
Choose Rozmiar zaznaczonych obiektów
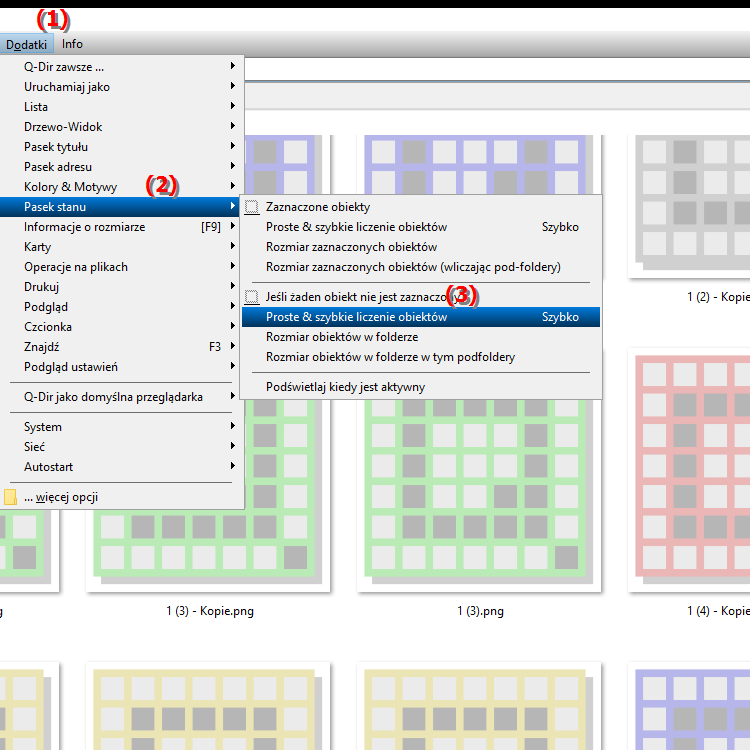pyautogui.click(x=421, y=247)
